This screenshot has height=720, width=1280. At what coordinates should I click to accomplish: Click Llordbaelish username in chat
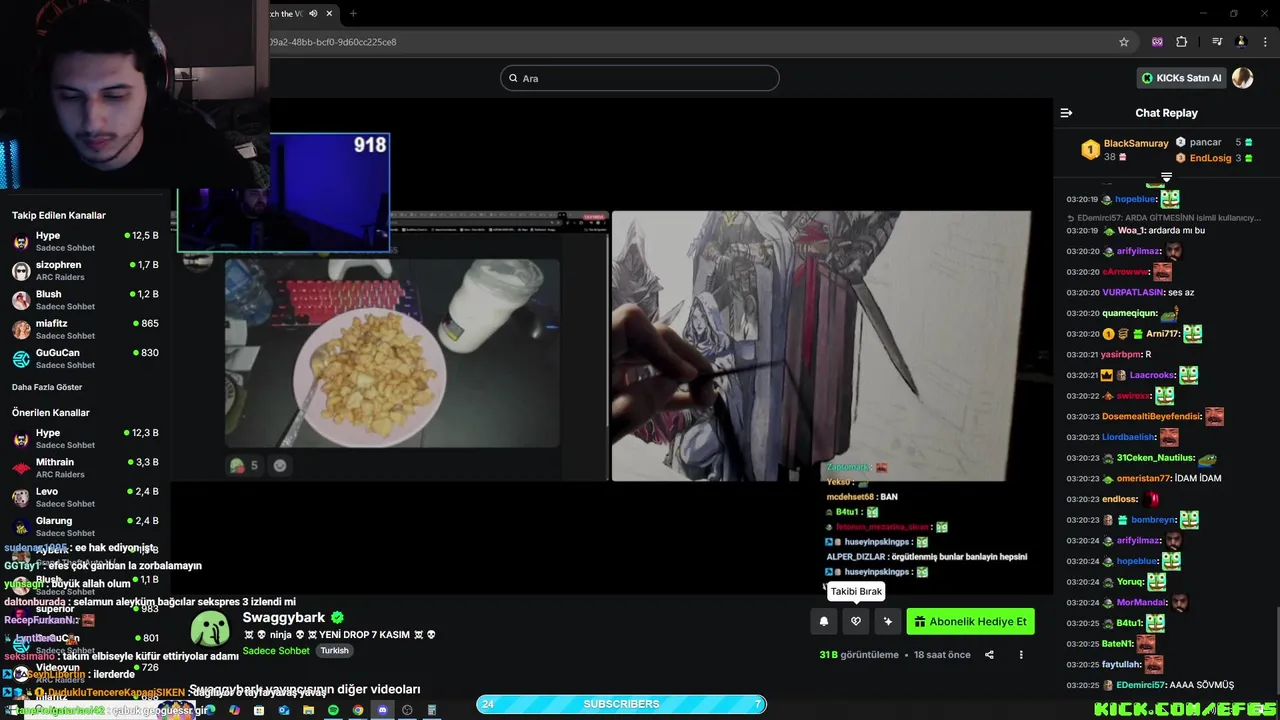[x=1128, y=437]
